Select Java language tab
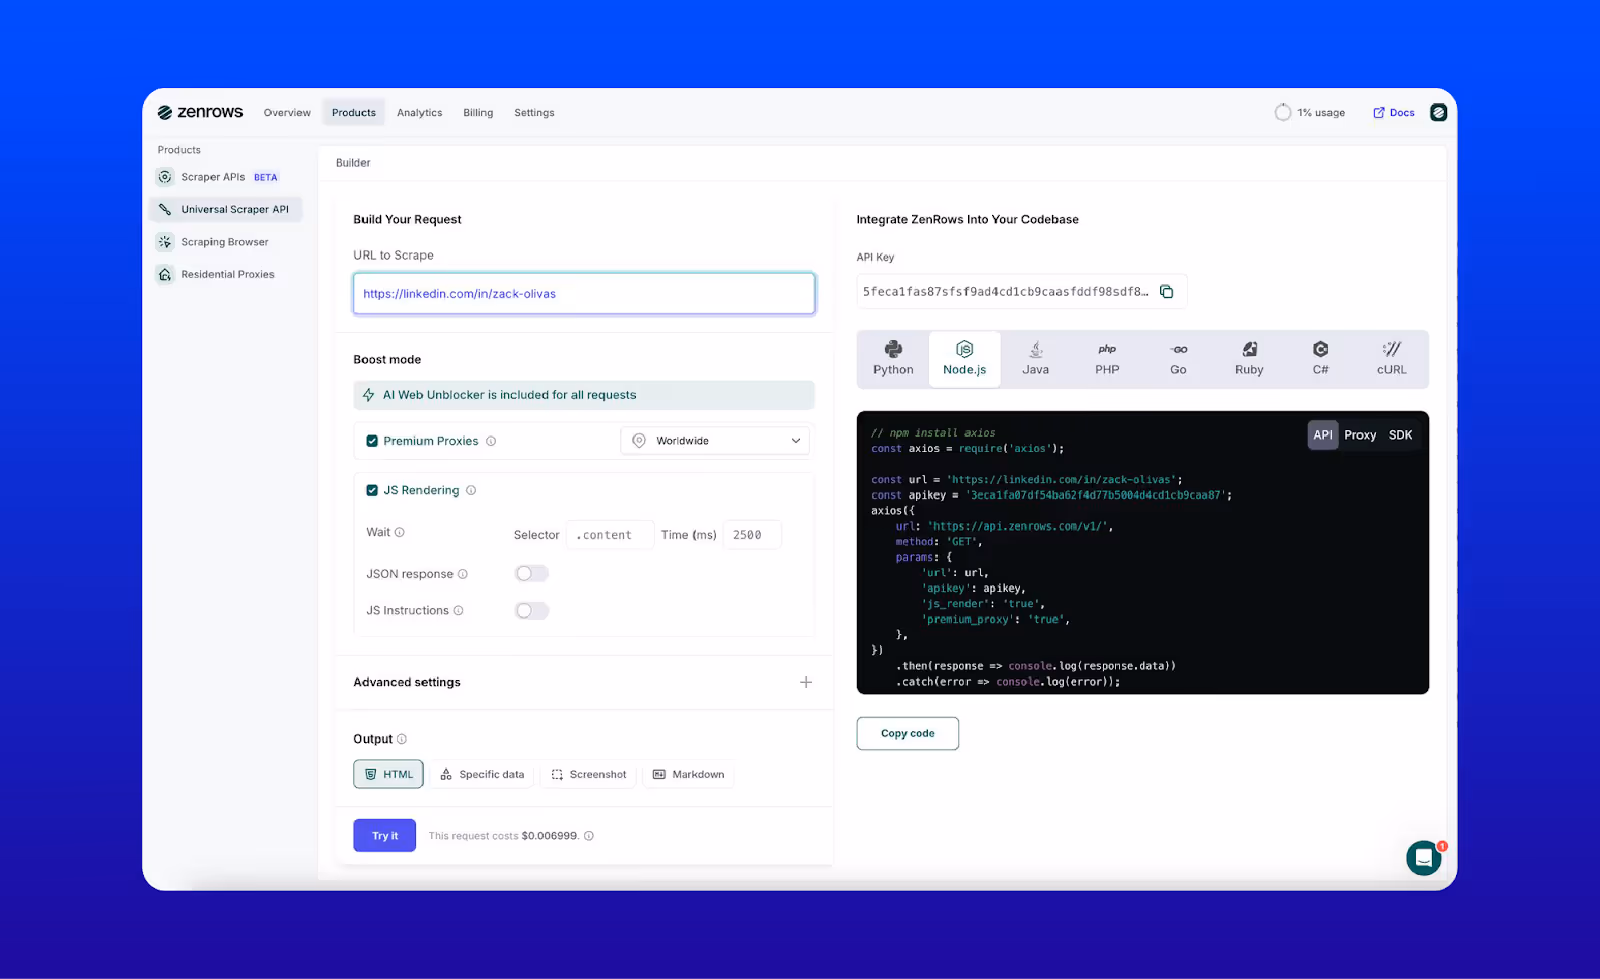This screenshot has width=1600, height=979. [x=1036, y=358]
